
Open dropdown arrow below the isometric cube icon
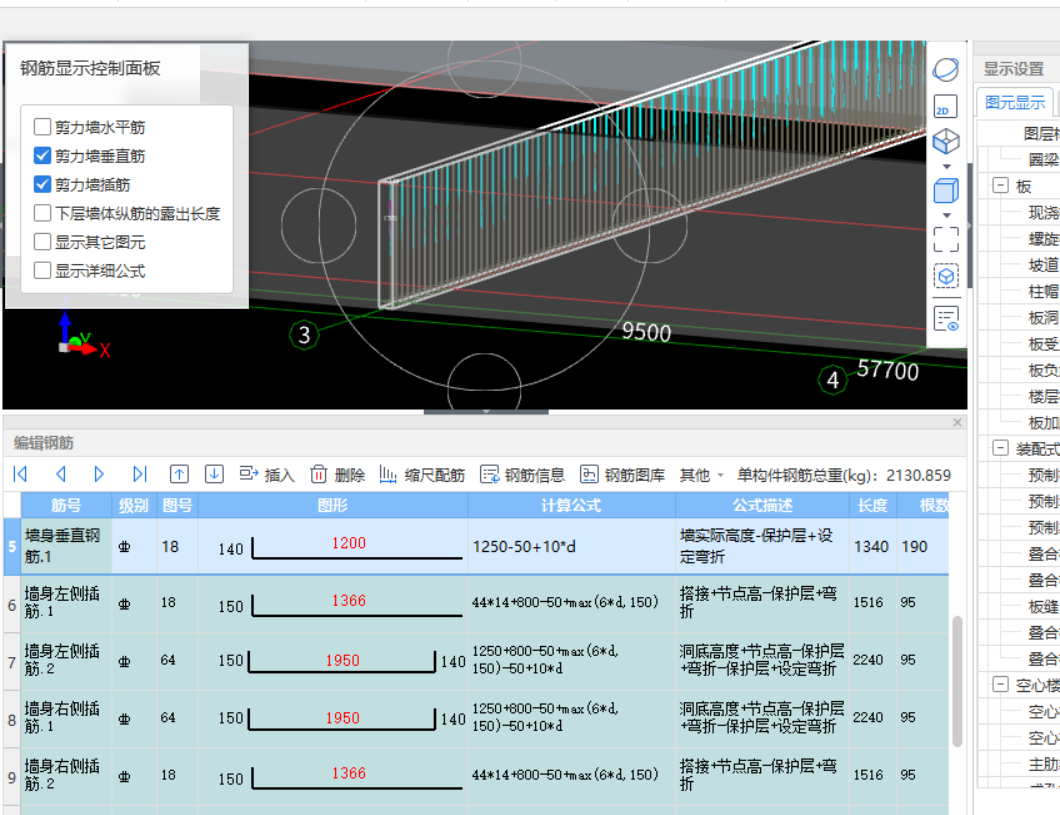coord(946,166)
